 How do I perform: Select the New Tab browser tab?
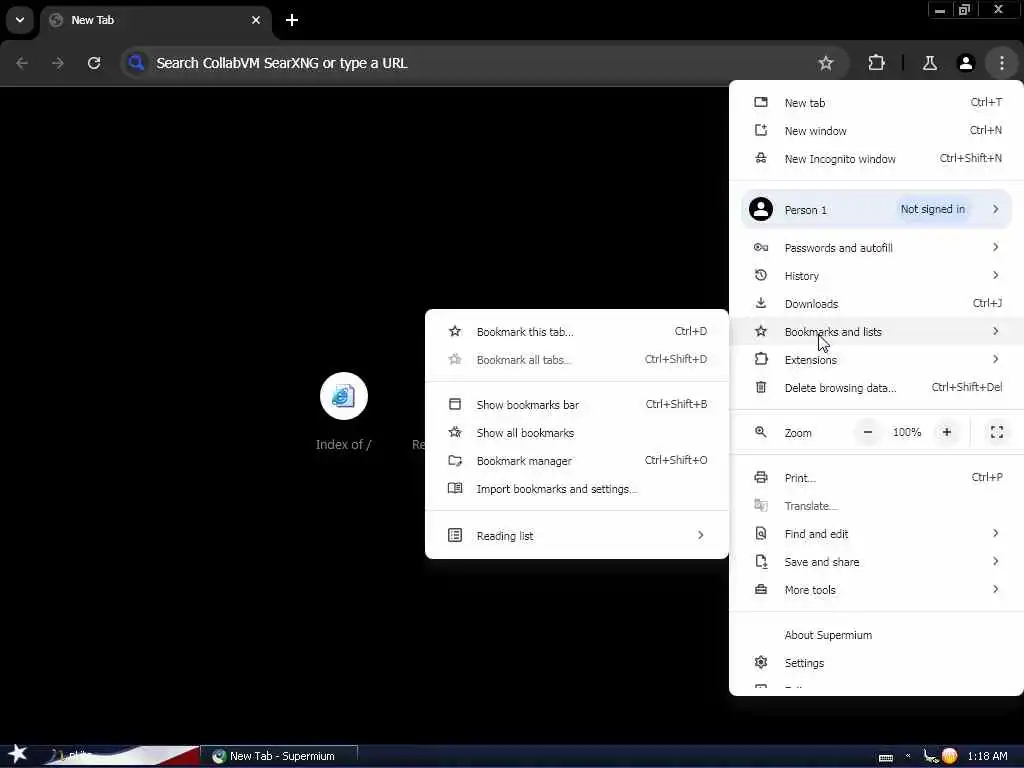pyautogui.click(x=155, y=20)
